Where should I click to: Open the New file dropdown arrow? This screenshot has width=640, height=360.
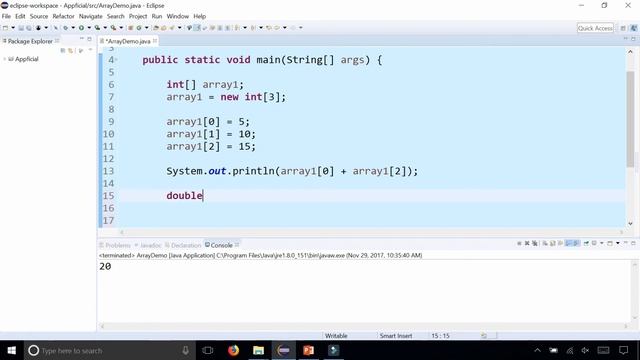pos(13,28)
